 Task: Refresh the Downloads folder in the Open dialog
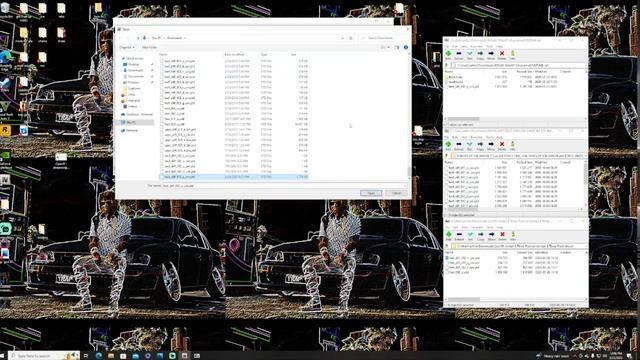(x=351, y=38)
